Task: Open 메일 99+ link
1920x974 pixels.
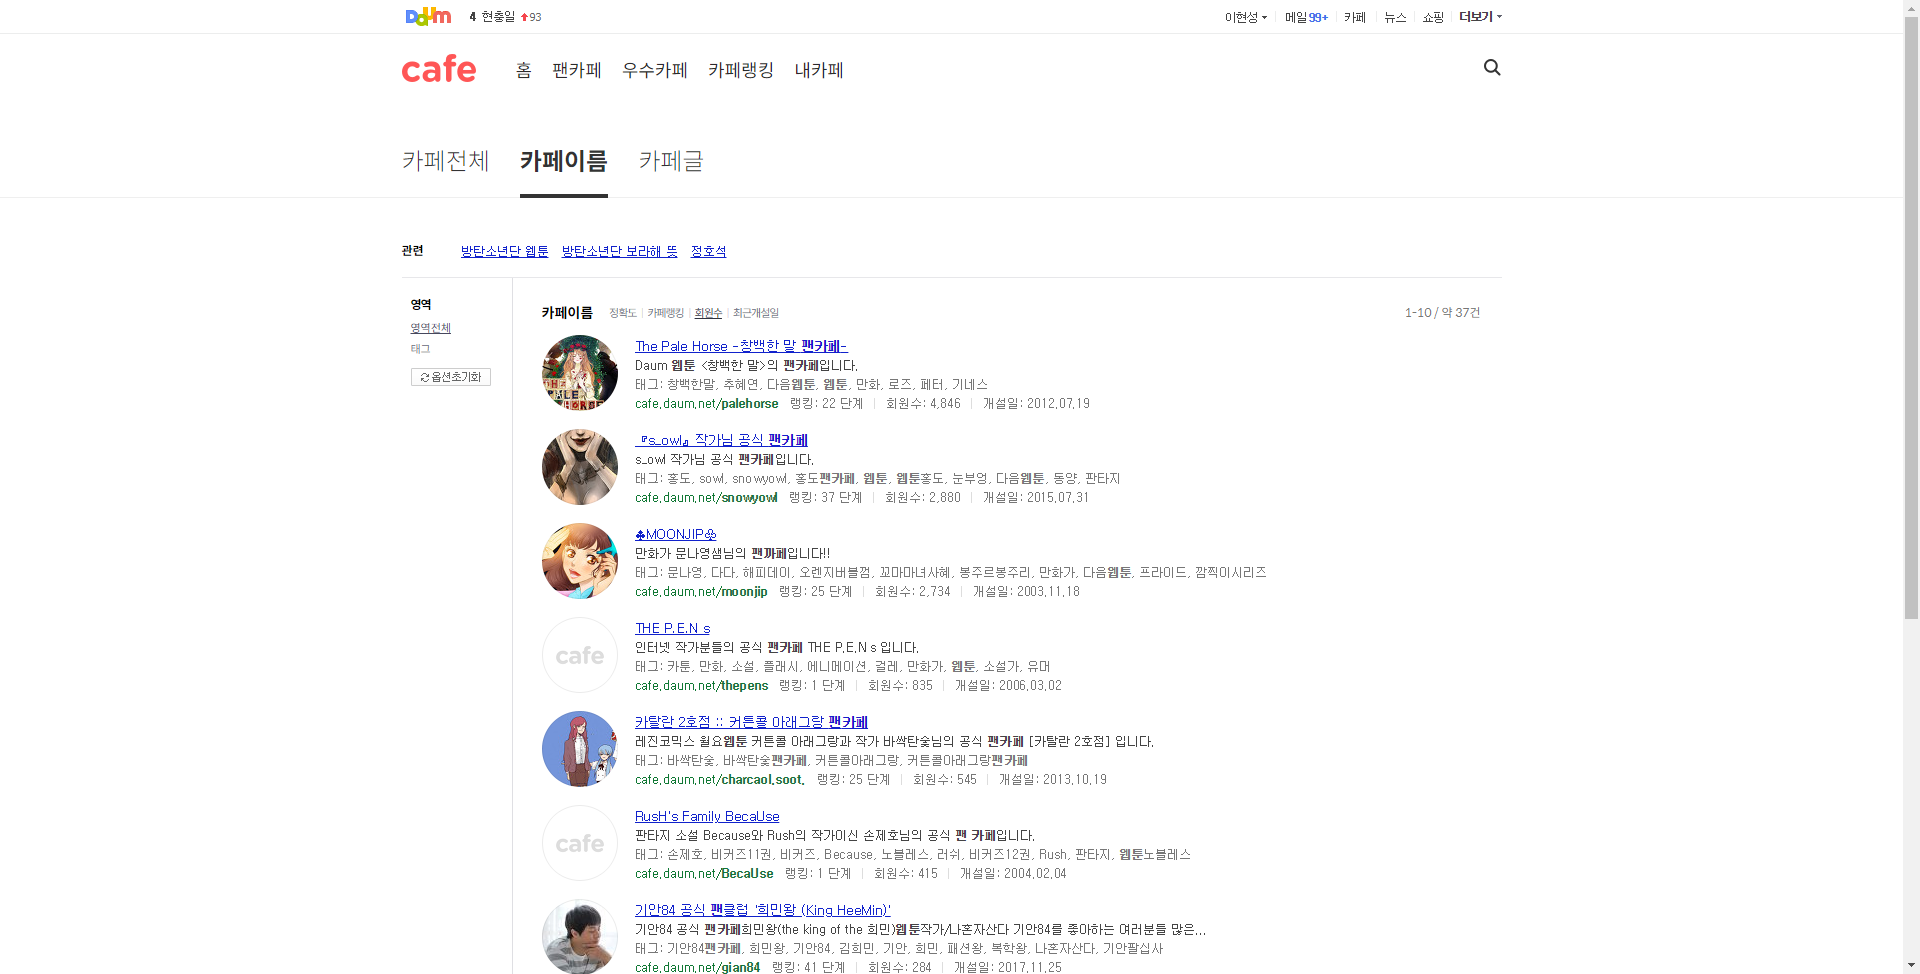Action: coord(1306,17)
